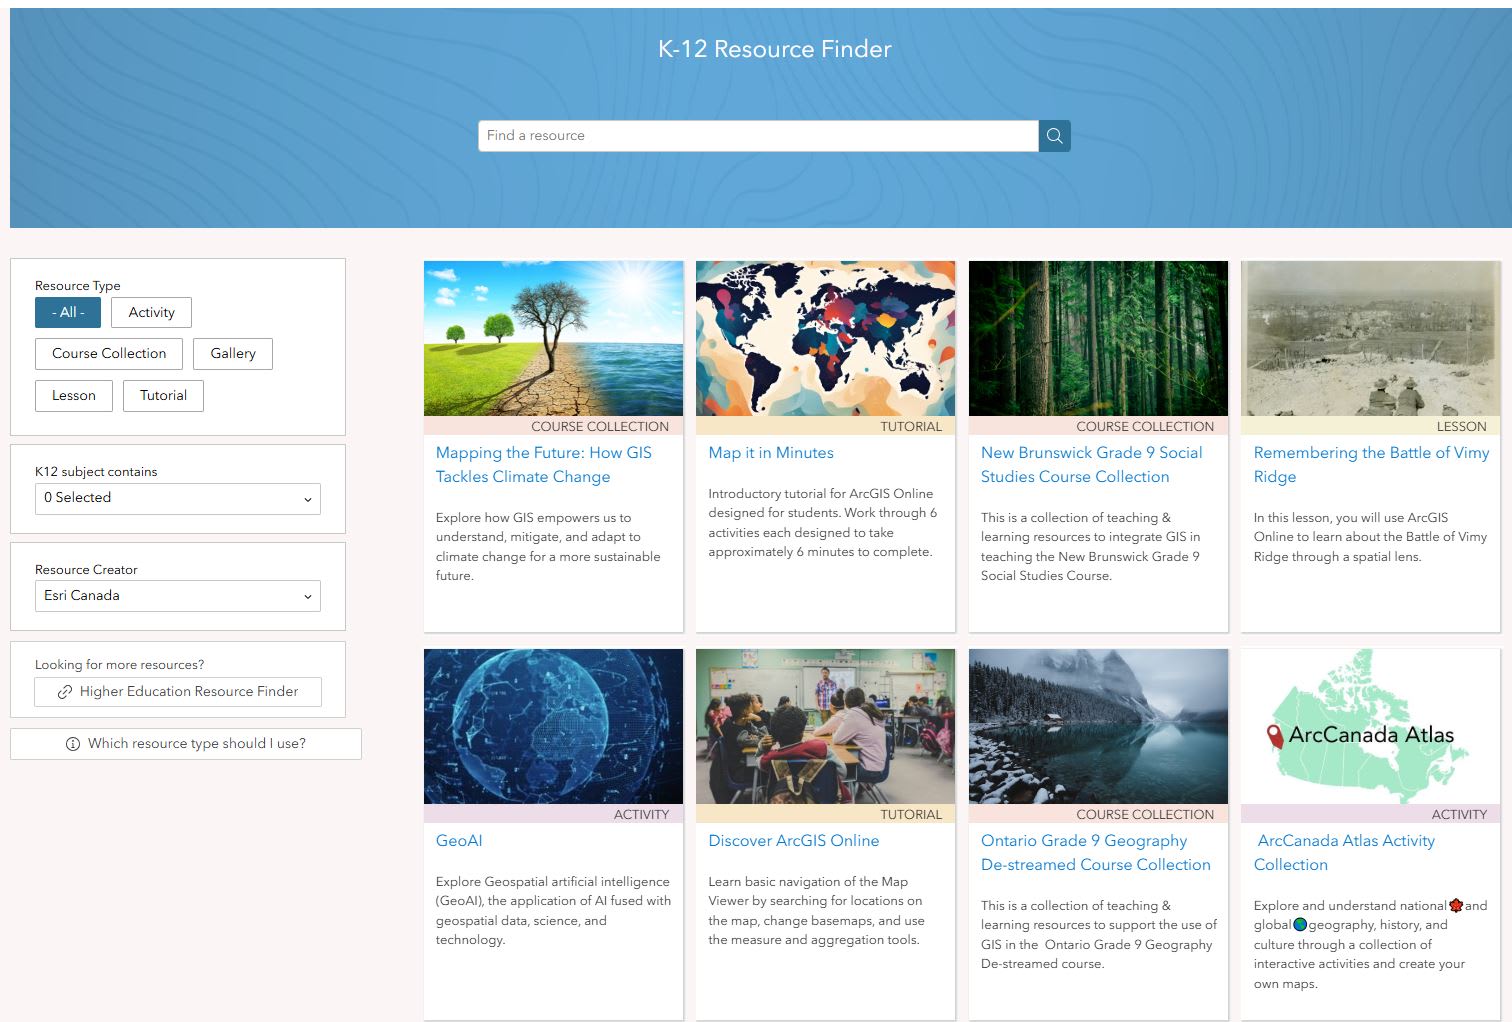Click the 'Introductory tutorial for ArcGIS Online' description
Image resolution: width=1512 pixels, height=1022 pixels.
coord(823,523)
